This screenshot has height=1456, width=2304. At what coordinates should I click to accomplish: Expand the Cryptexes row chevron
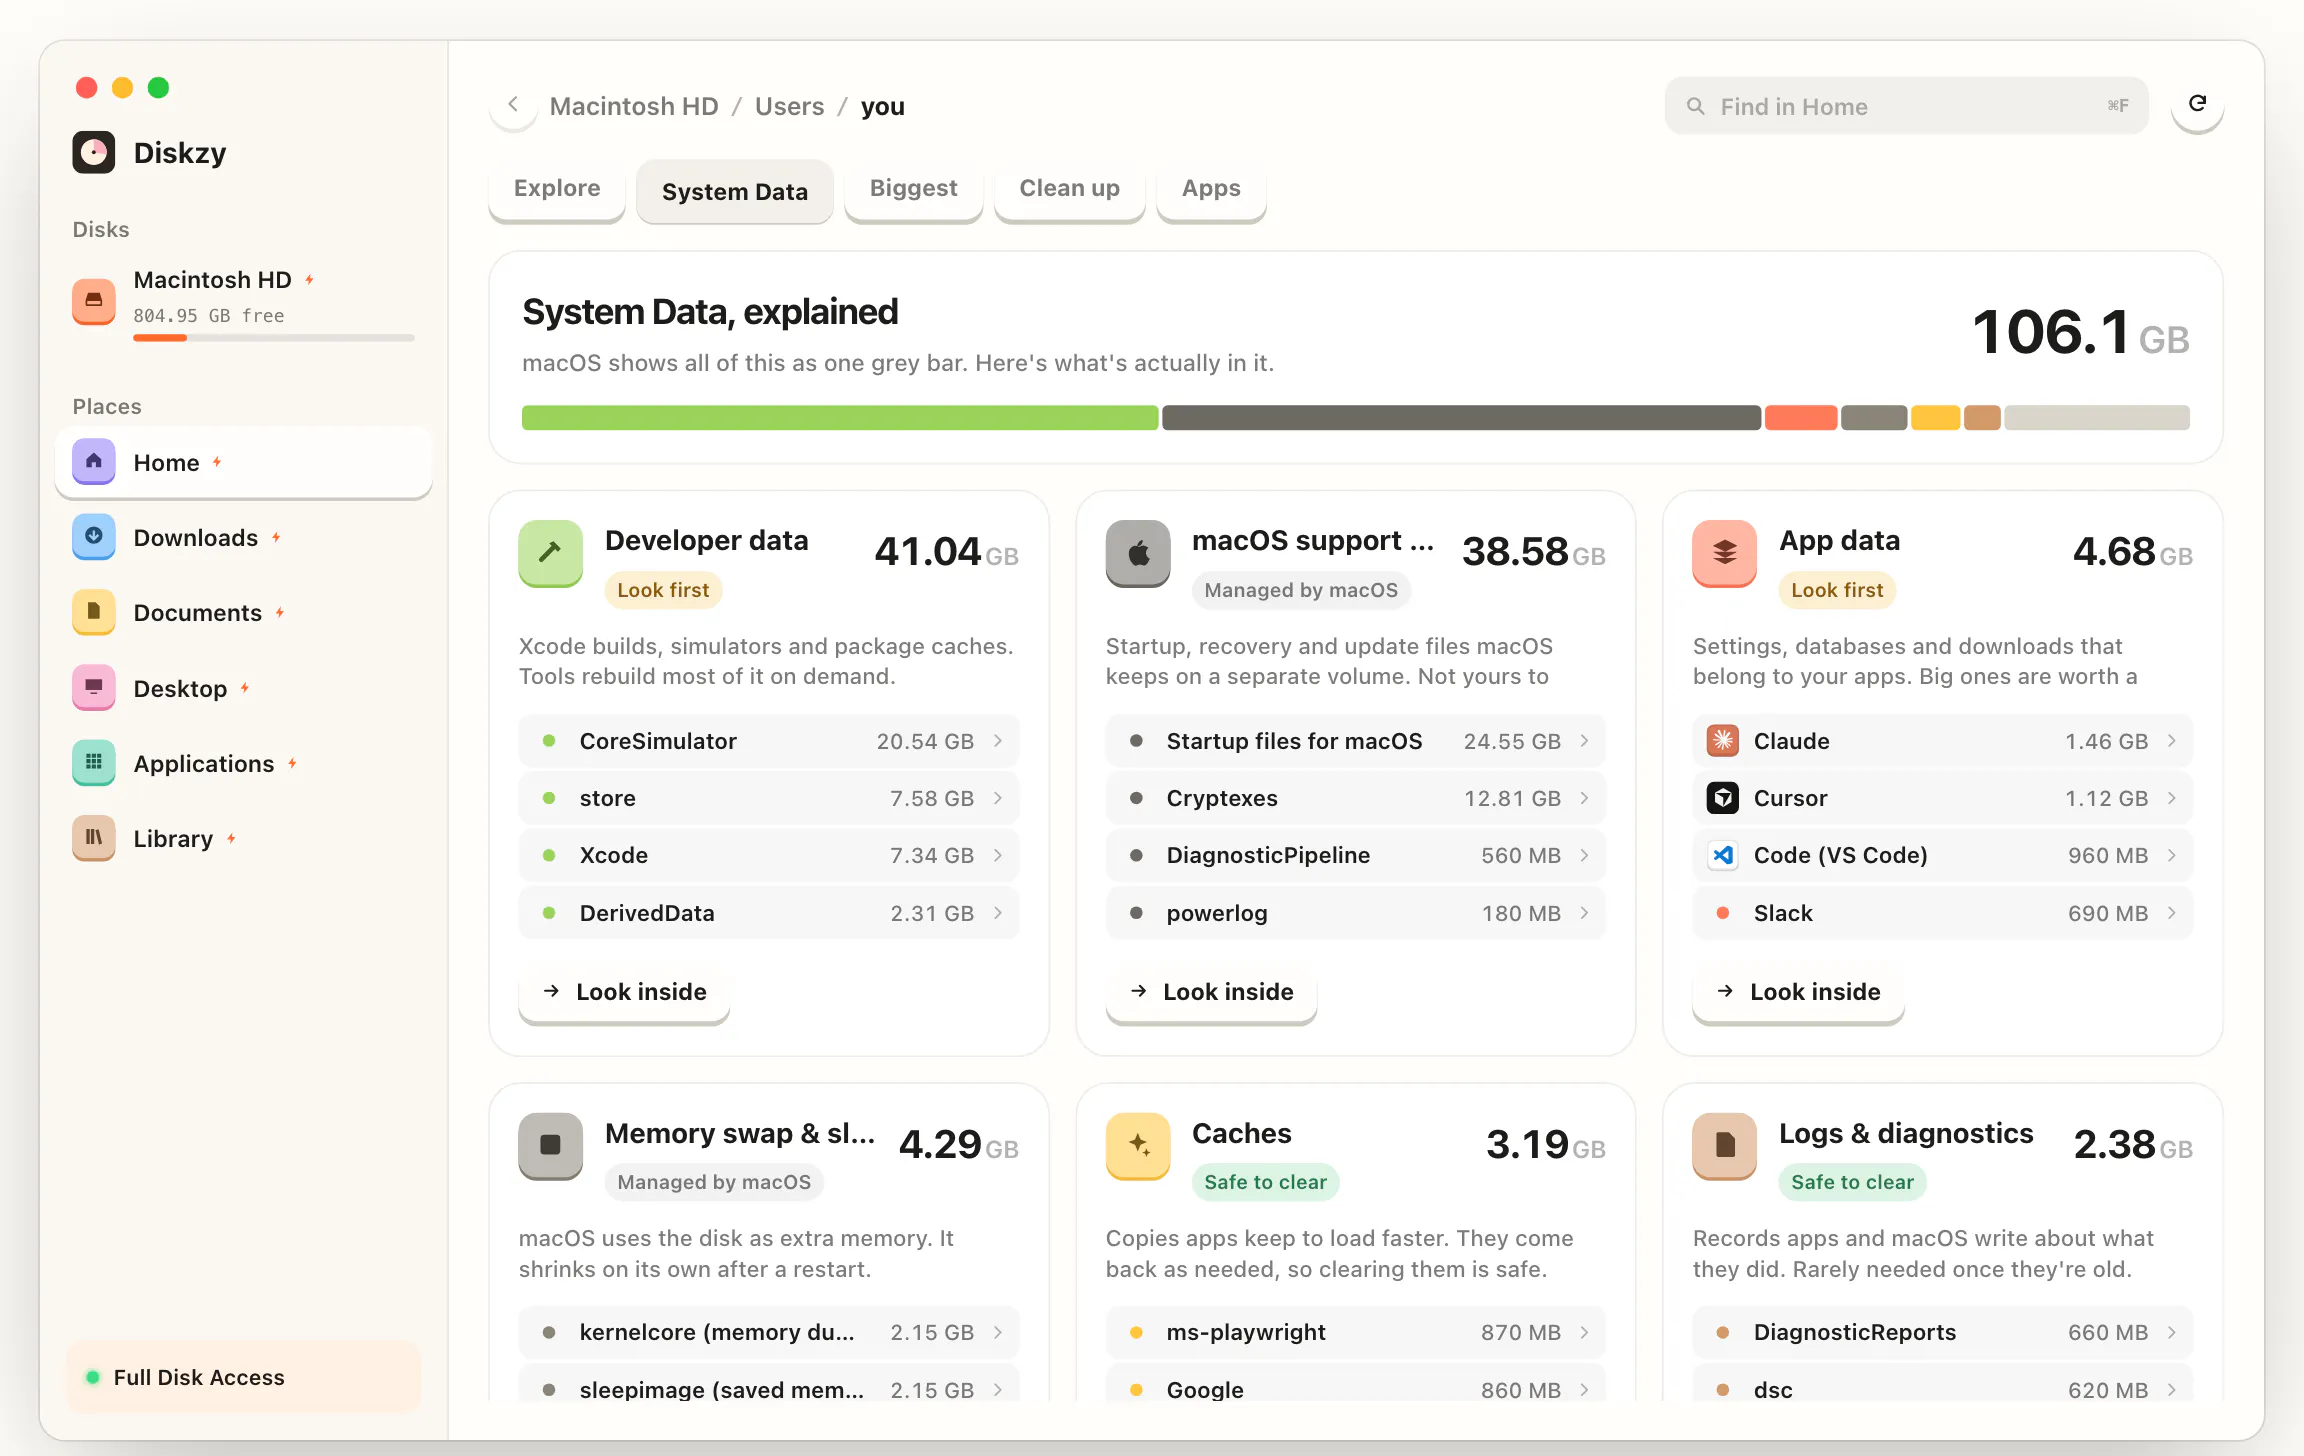(1585, 798)
